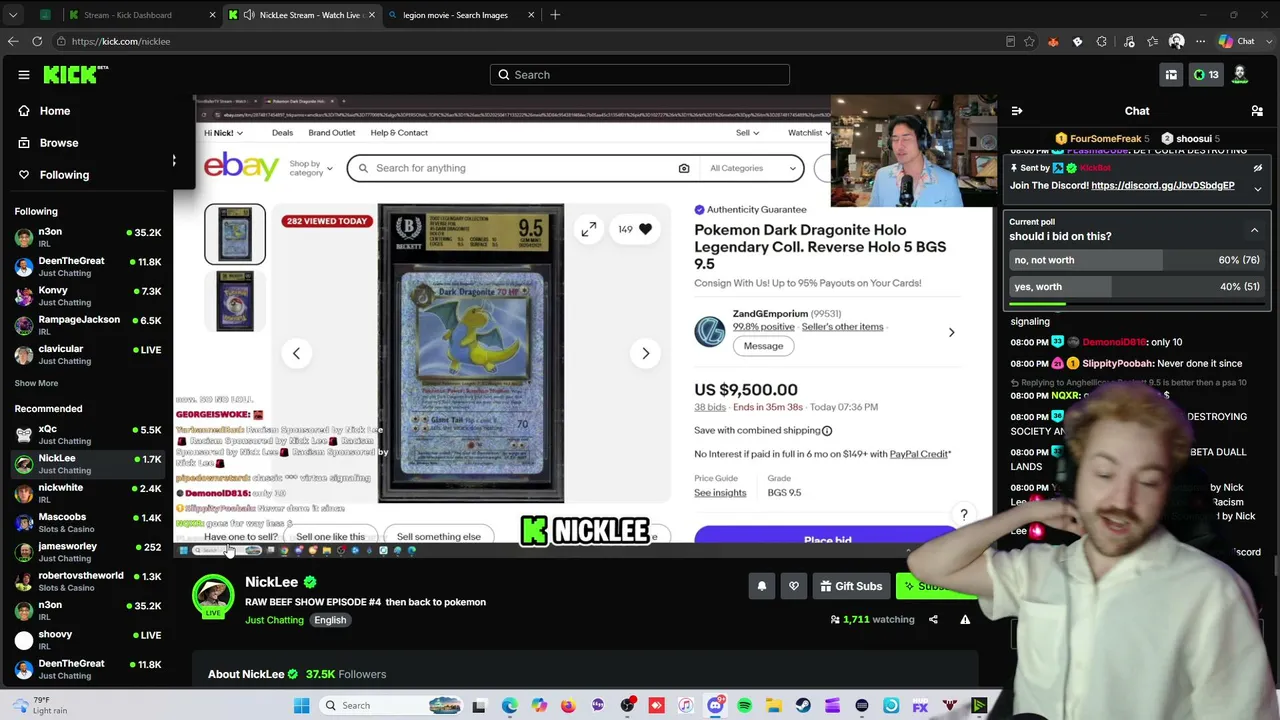
Task: Follow NickLee with the heart icon
Action: click(794, 586)
